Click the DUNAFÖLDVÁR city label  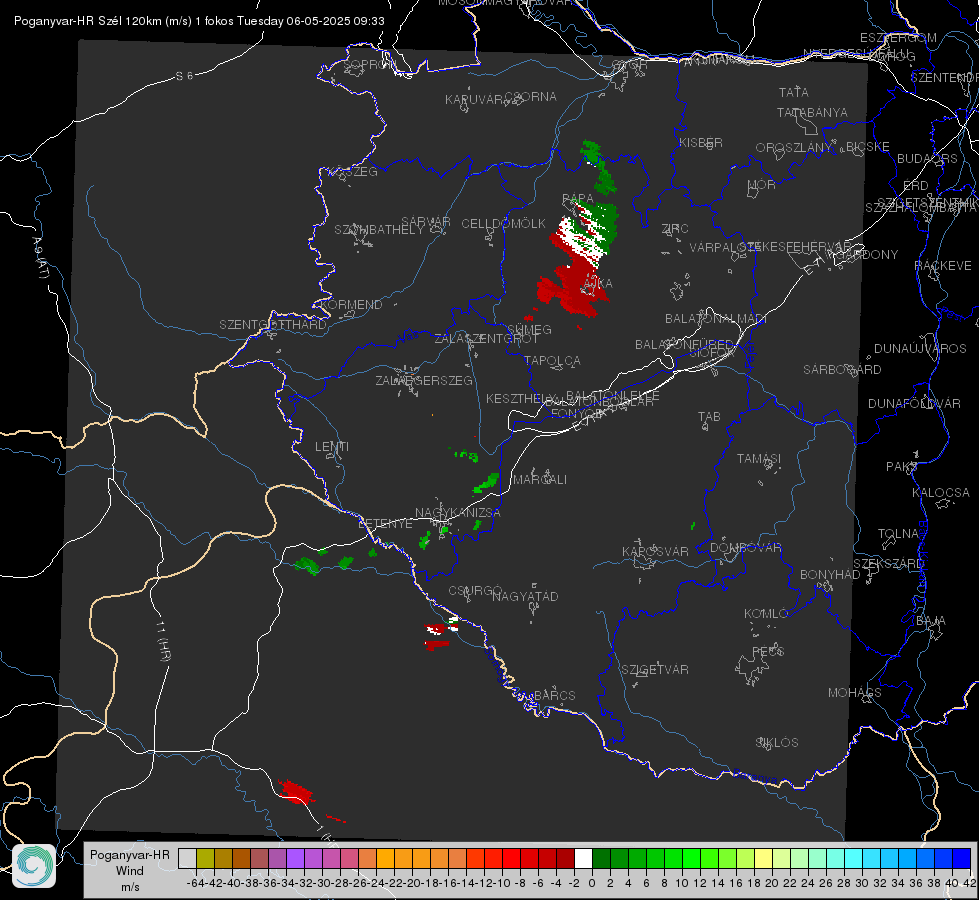click(914, 403)
